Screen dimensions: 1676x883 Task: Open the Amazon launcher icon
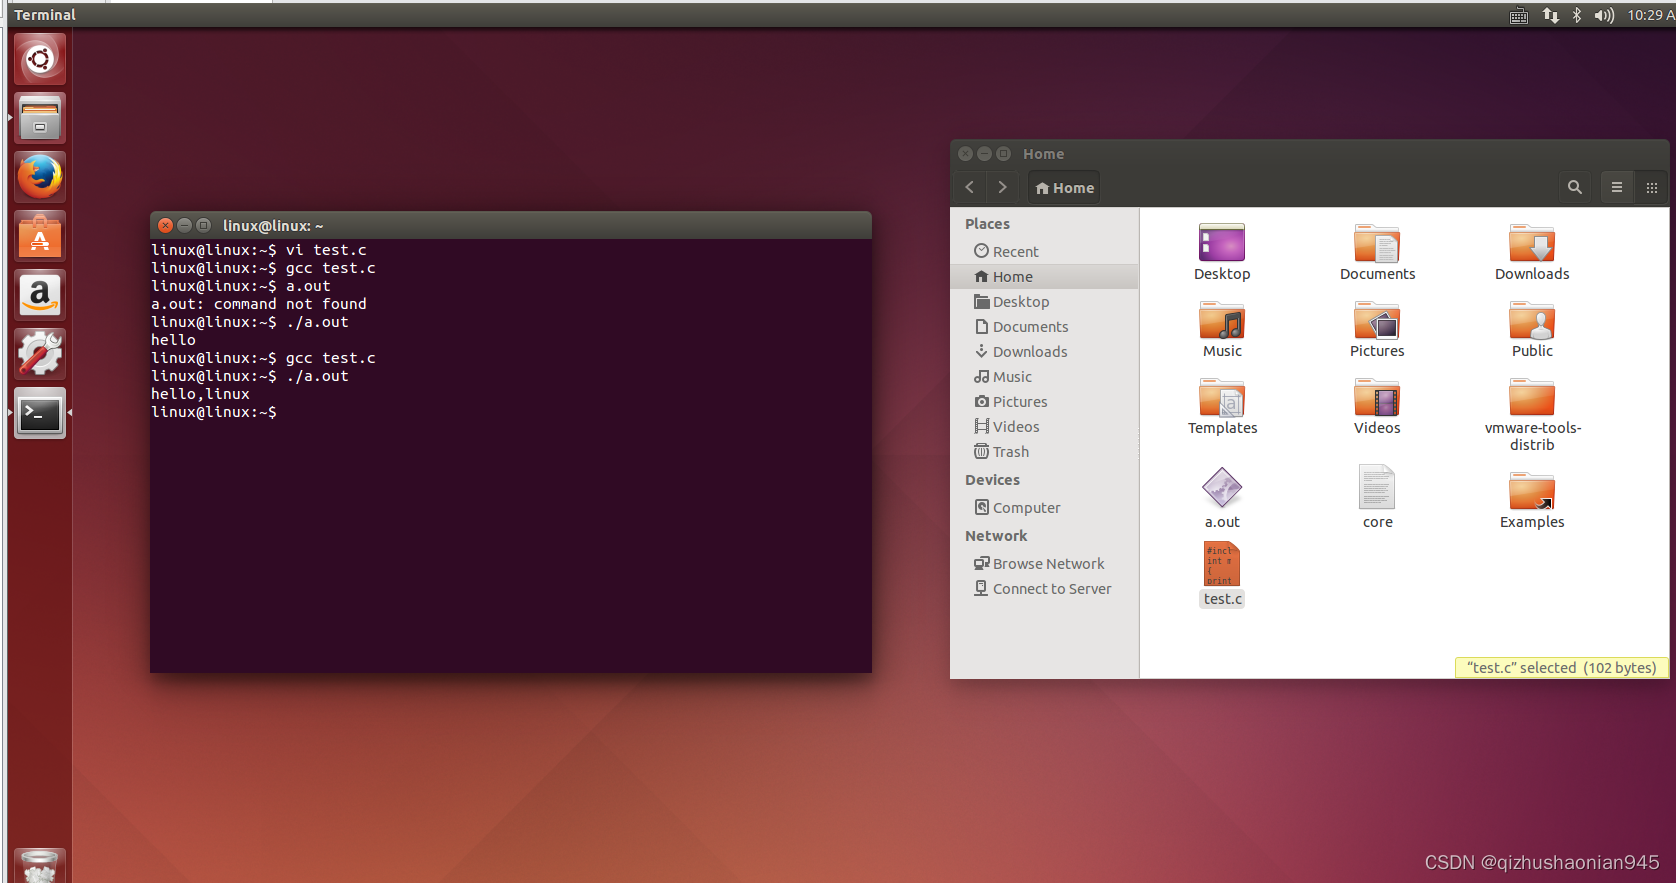tap(40, 295)
